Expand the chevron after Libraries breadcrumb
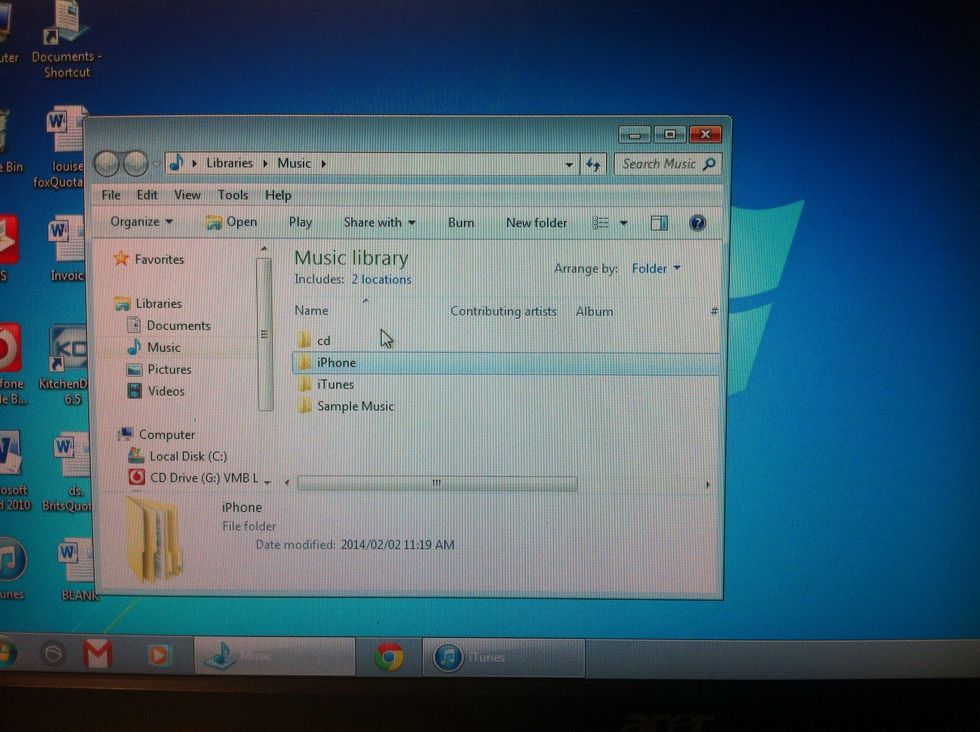The width and height of the screenshot is (980, 732). [265, 163]
